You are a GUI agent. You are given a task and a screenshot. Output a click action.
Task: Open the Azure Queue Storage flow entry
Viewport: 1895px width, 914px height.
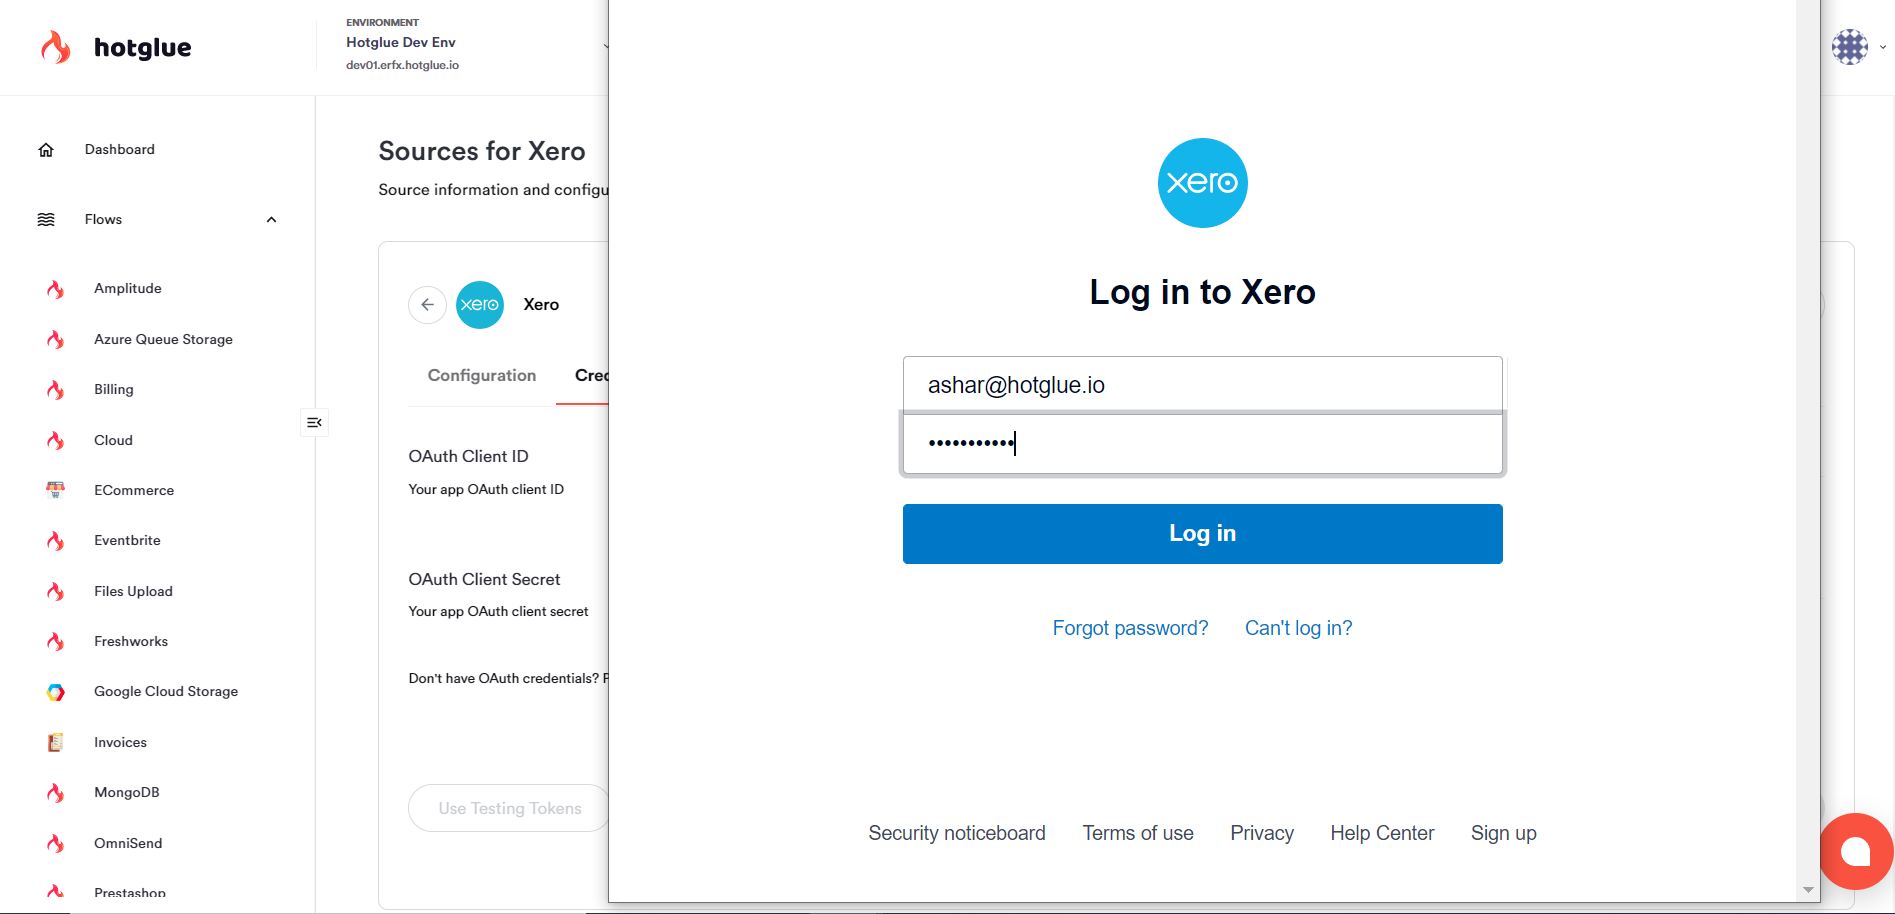163,340
